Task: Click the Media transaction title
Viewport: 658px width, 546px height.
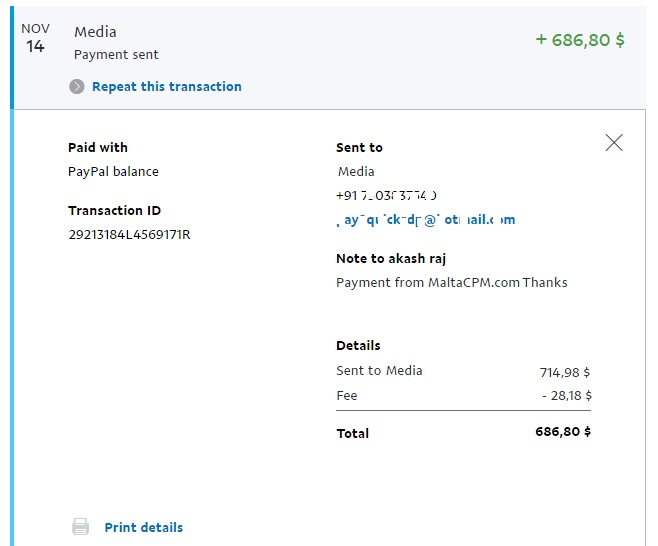Action: point(95,32)
